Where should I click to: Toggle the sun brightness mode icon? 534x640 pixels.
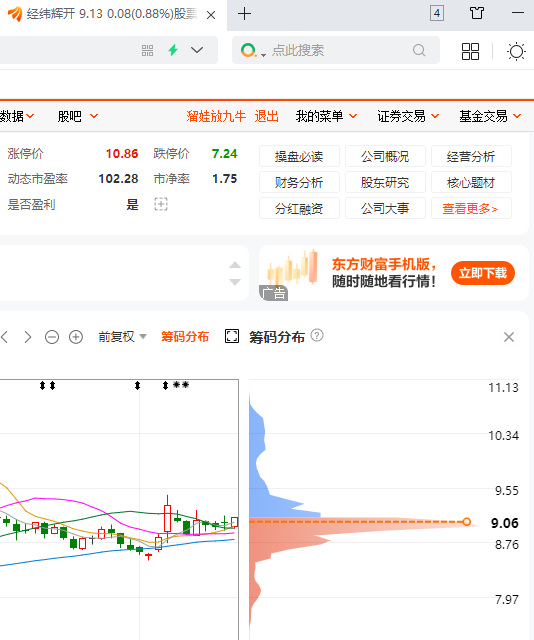(516, 51)
